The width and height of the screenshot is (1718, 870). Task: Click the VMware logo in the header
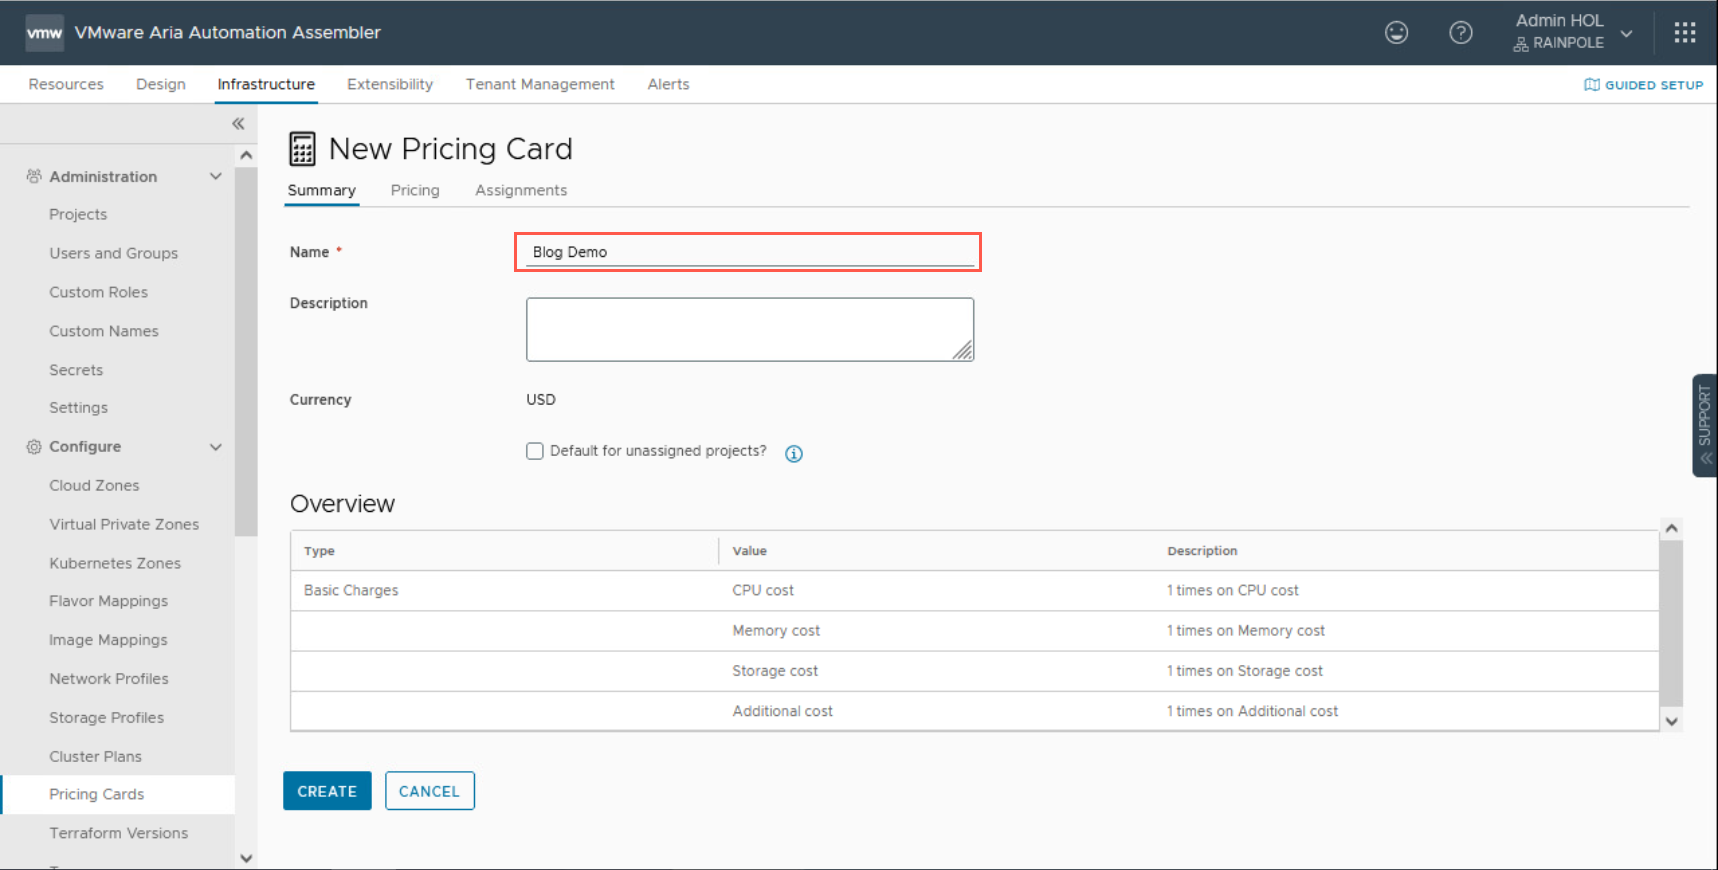tap(44, 33)
